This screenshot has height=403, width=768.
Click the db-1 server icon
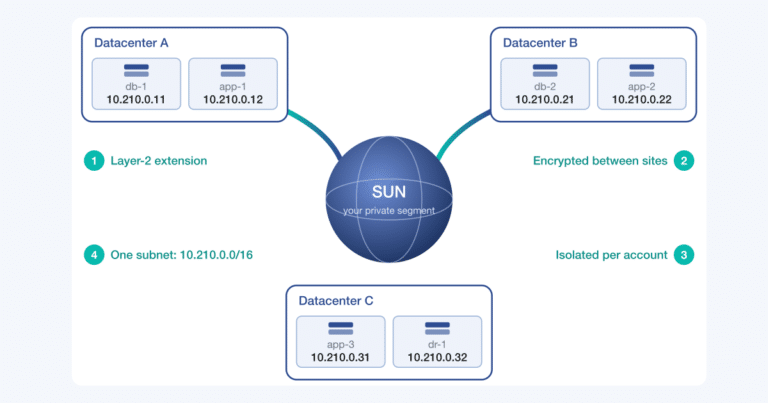136,71
